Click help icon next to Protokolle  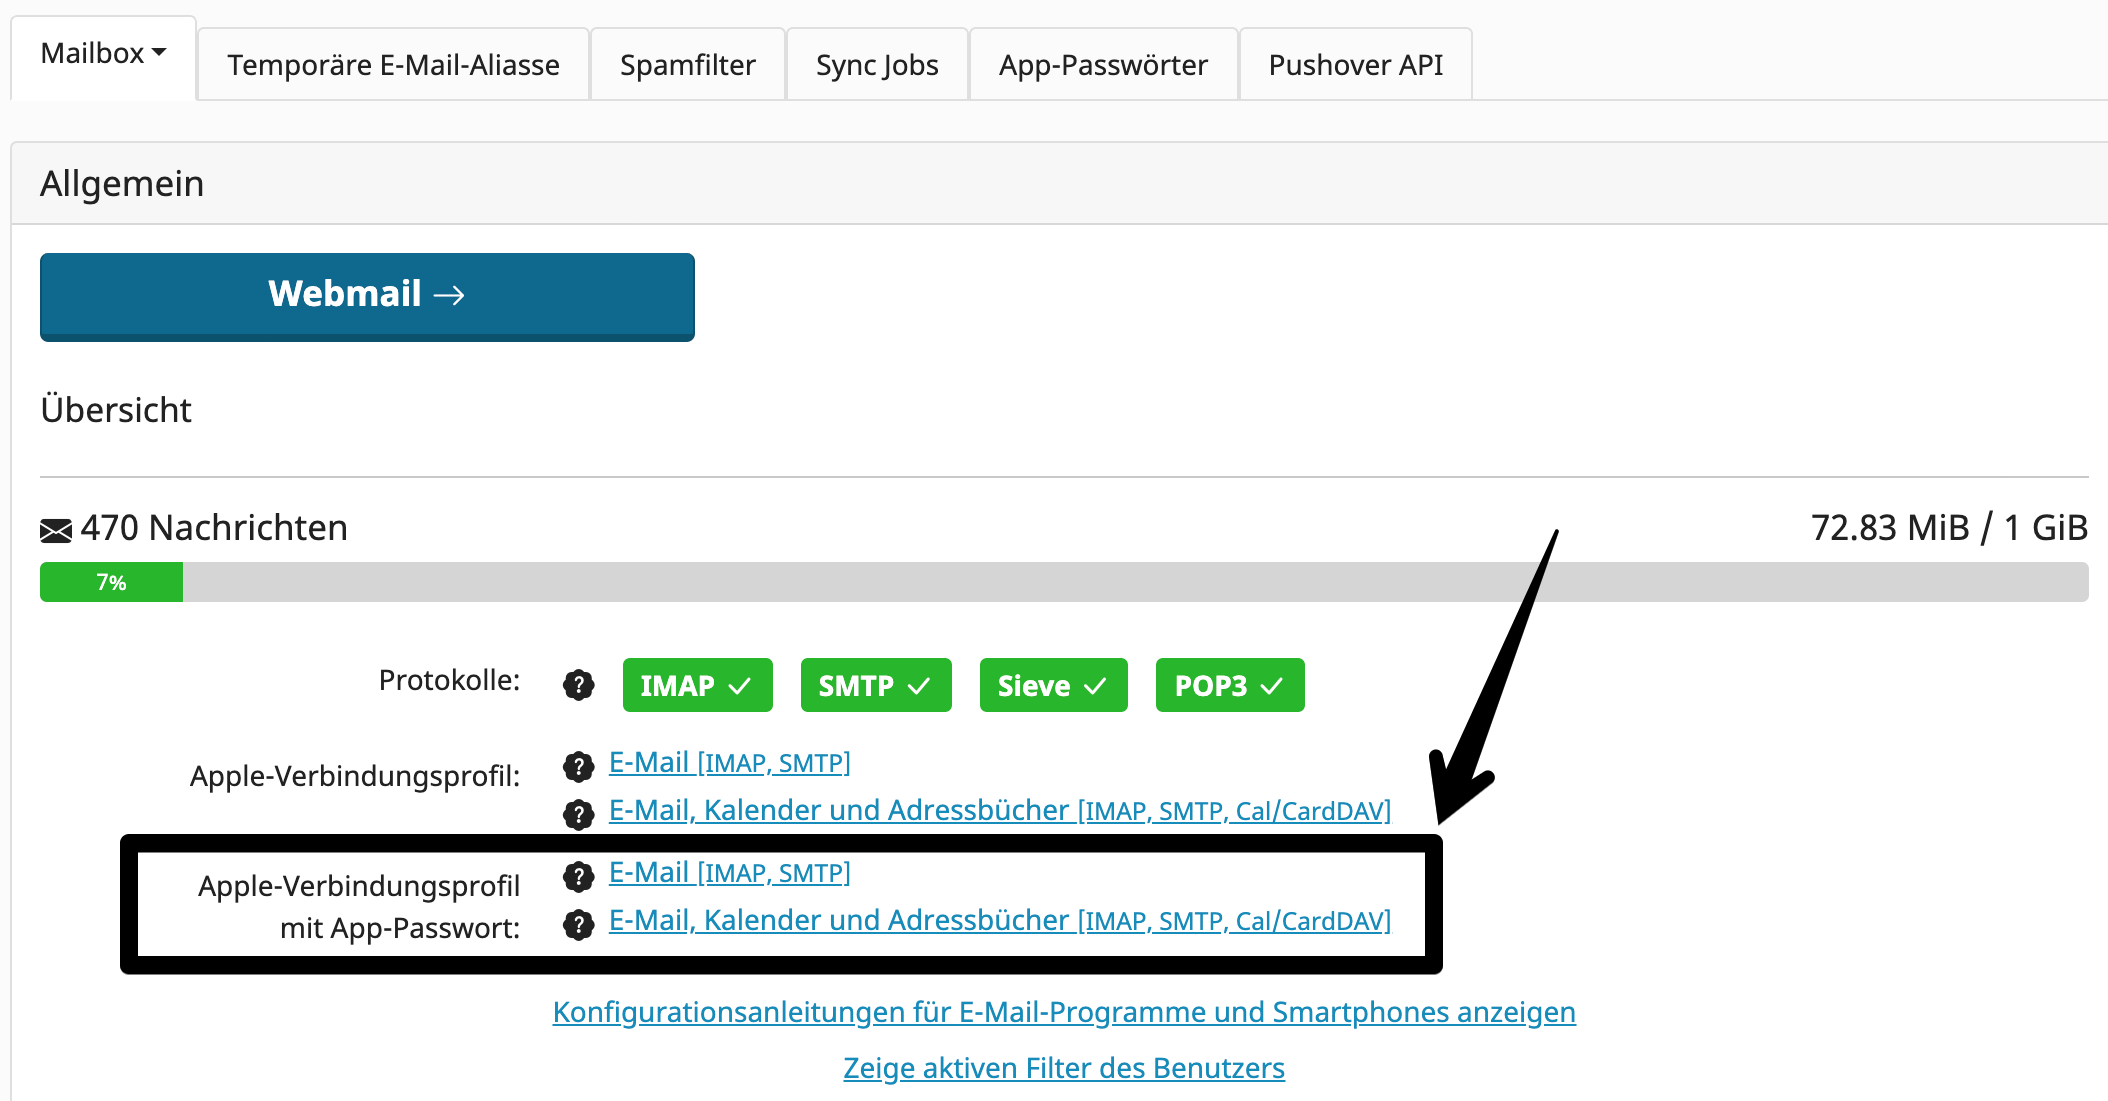pos(578,685)
